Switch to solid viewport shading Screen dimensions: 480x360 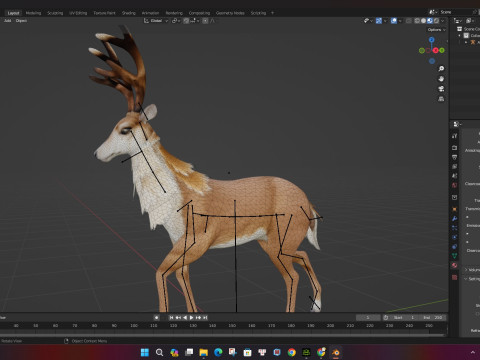[423, 21]
